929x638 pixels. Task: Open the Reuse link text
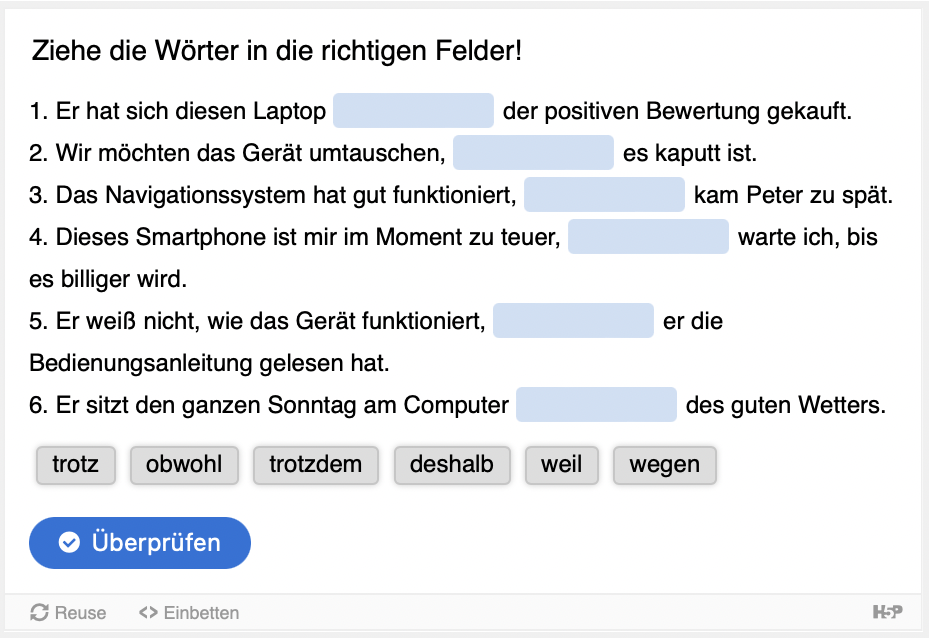click(80, 612)
